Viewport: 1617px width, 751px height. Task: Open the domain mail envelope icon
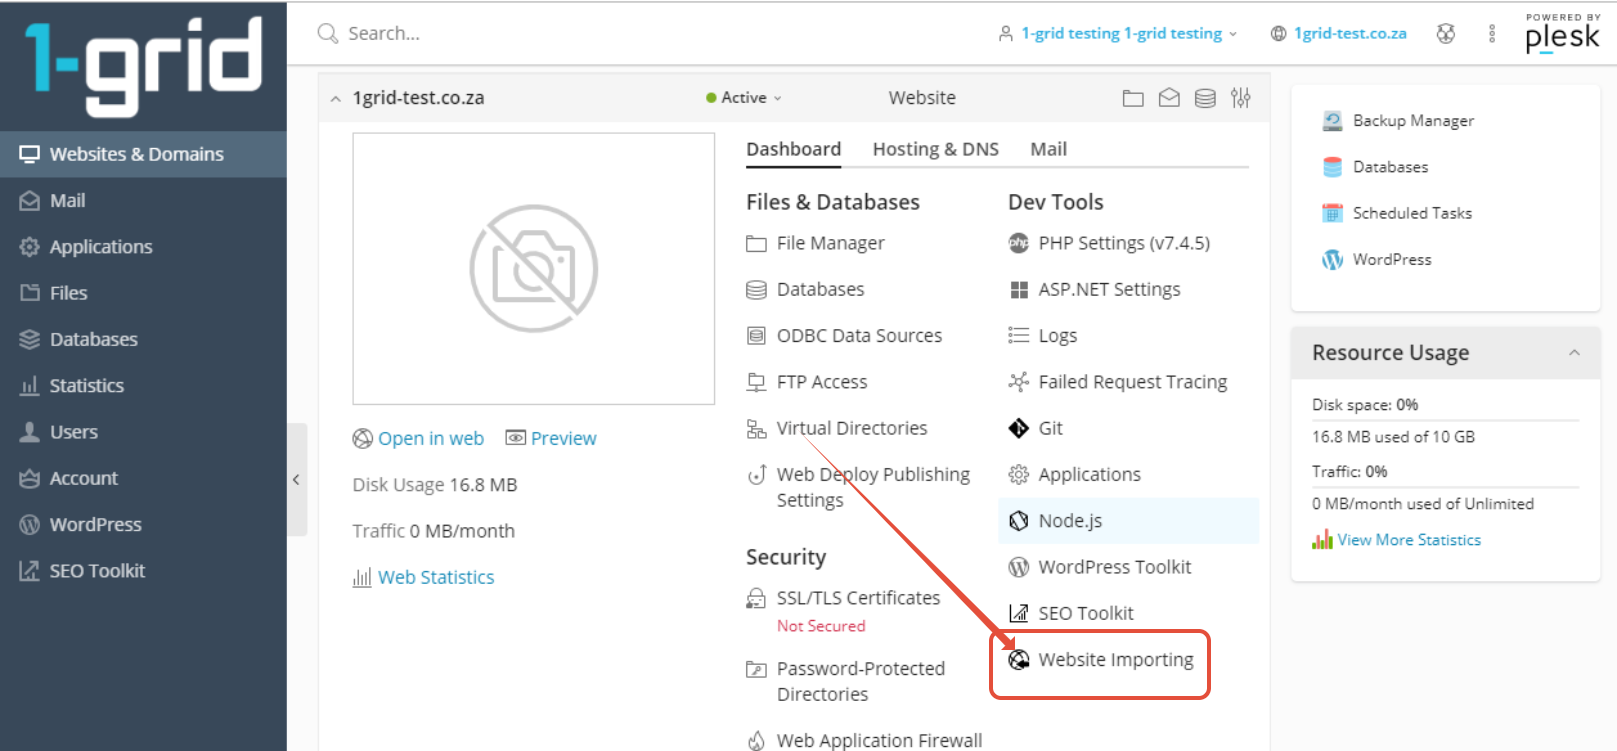click(x=1169, y=98)
